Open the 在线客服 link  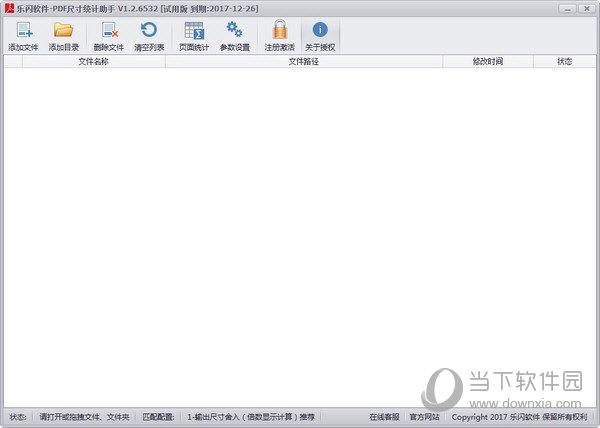[x=385, y=417]
